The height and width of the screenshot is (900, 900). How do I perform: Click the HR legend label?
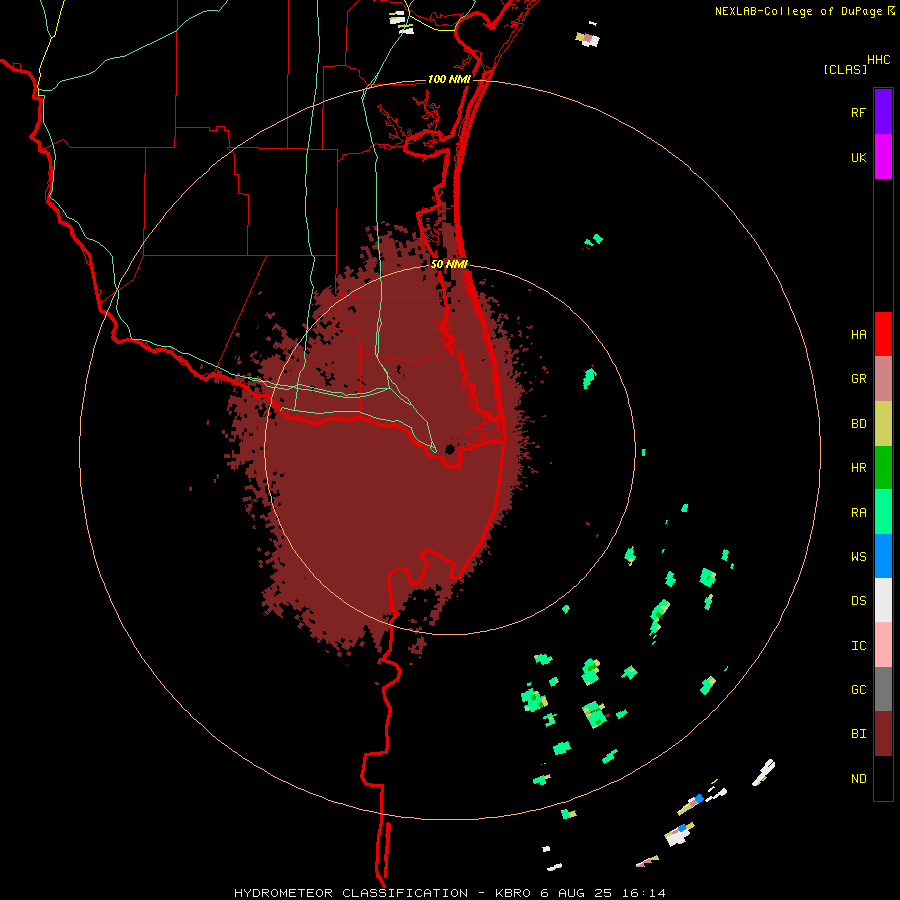pyautogui.click(x=858, y=468)
